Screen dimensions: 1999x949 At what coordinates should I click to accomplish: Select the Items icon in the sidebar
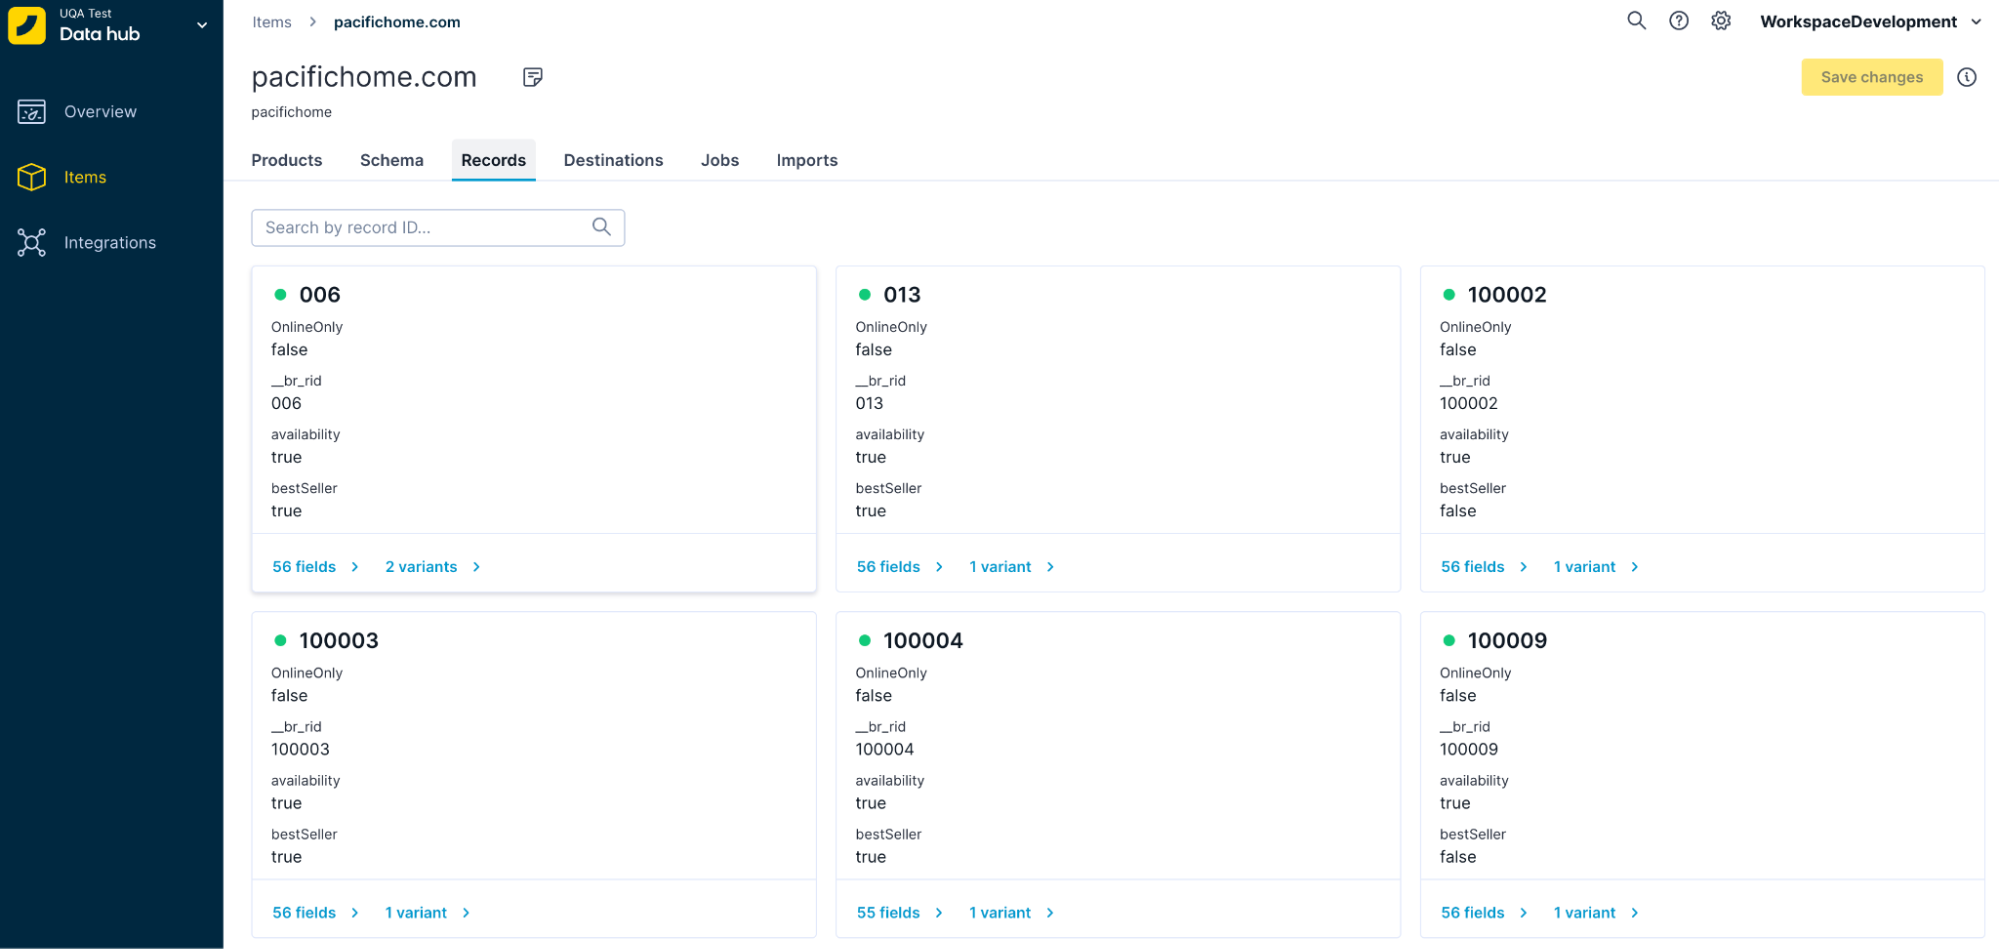coord(32,177)
